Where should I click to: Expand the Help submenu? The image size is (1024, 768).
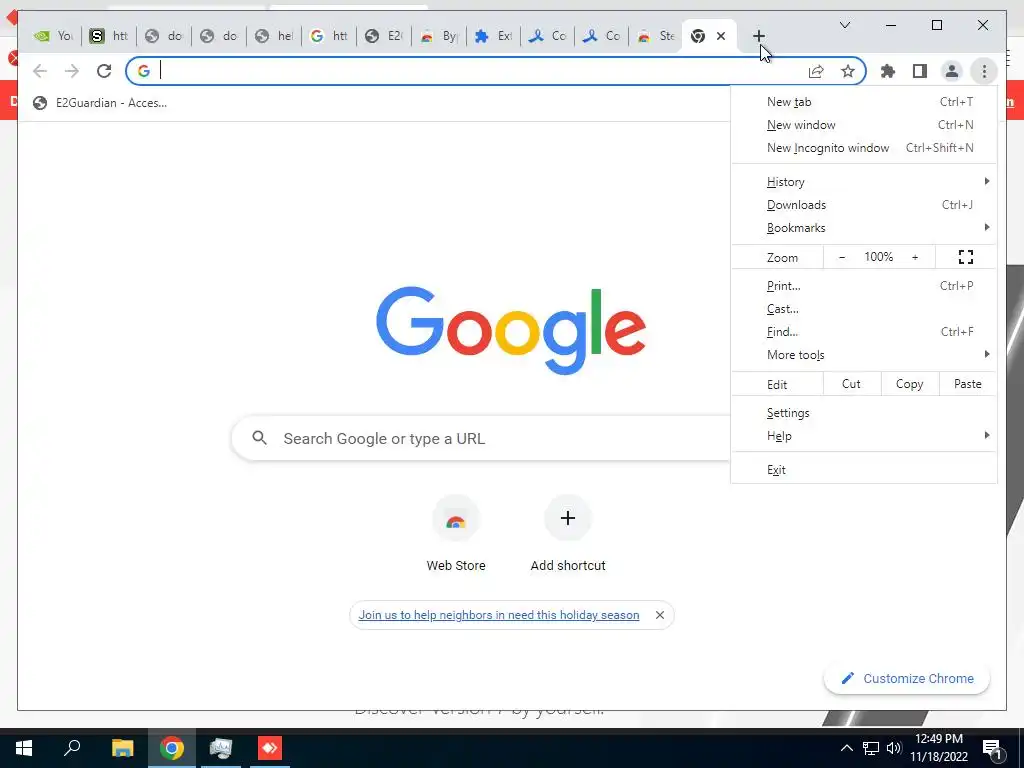[863, 436]
